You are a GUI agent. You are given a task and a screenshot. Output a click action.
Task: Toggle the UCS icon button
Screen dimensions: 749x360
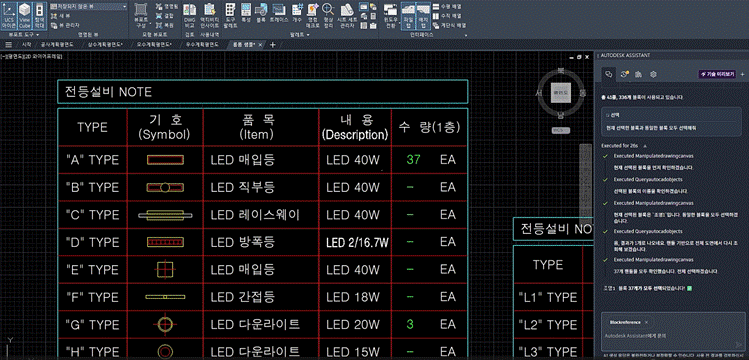point(9,16)
